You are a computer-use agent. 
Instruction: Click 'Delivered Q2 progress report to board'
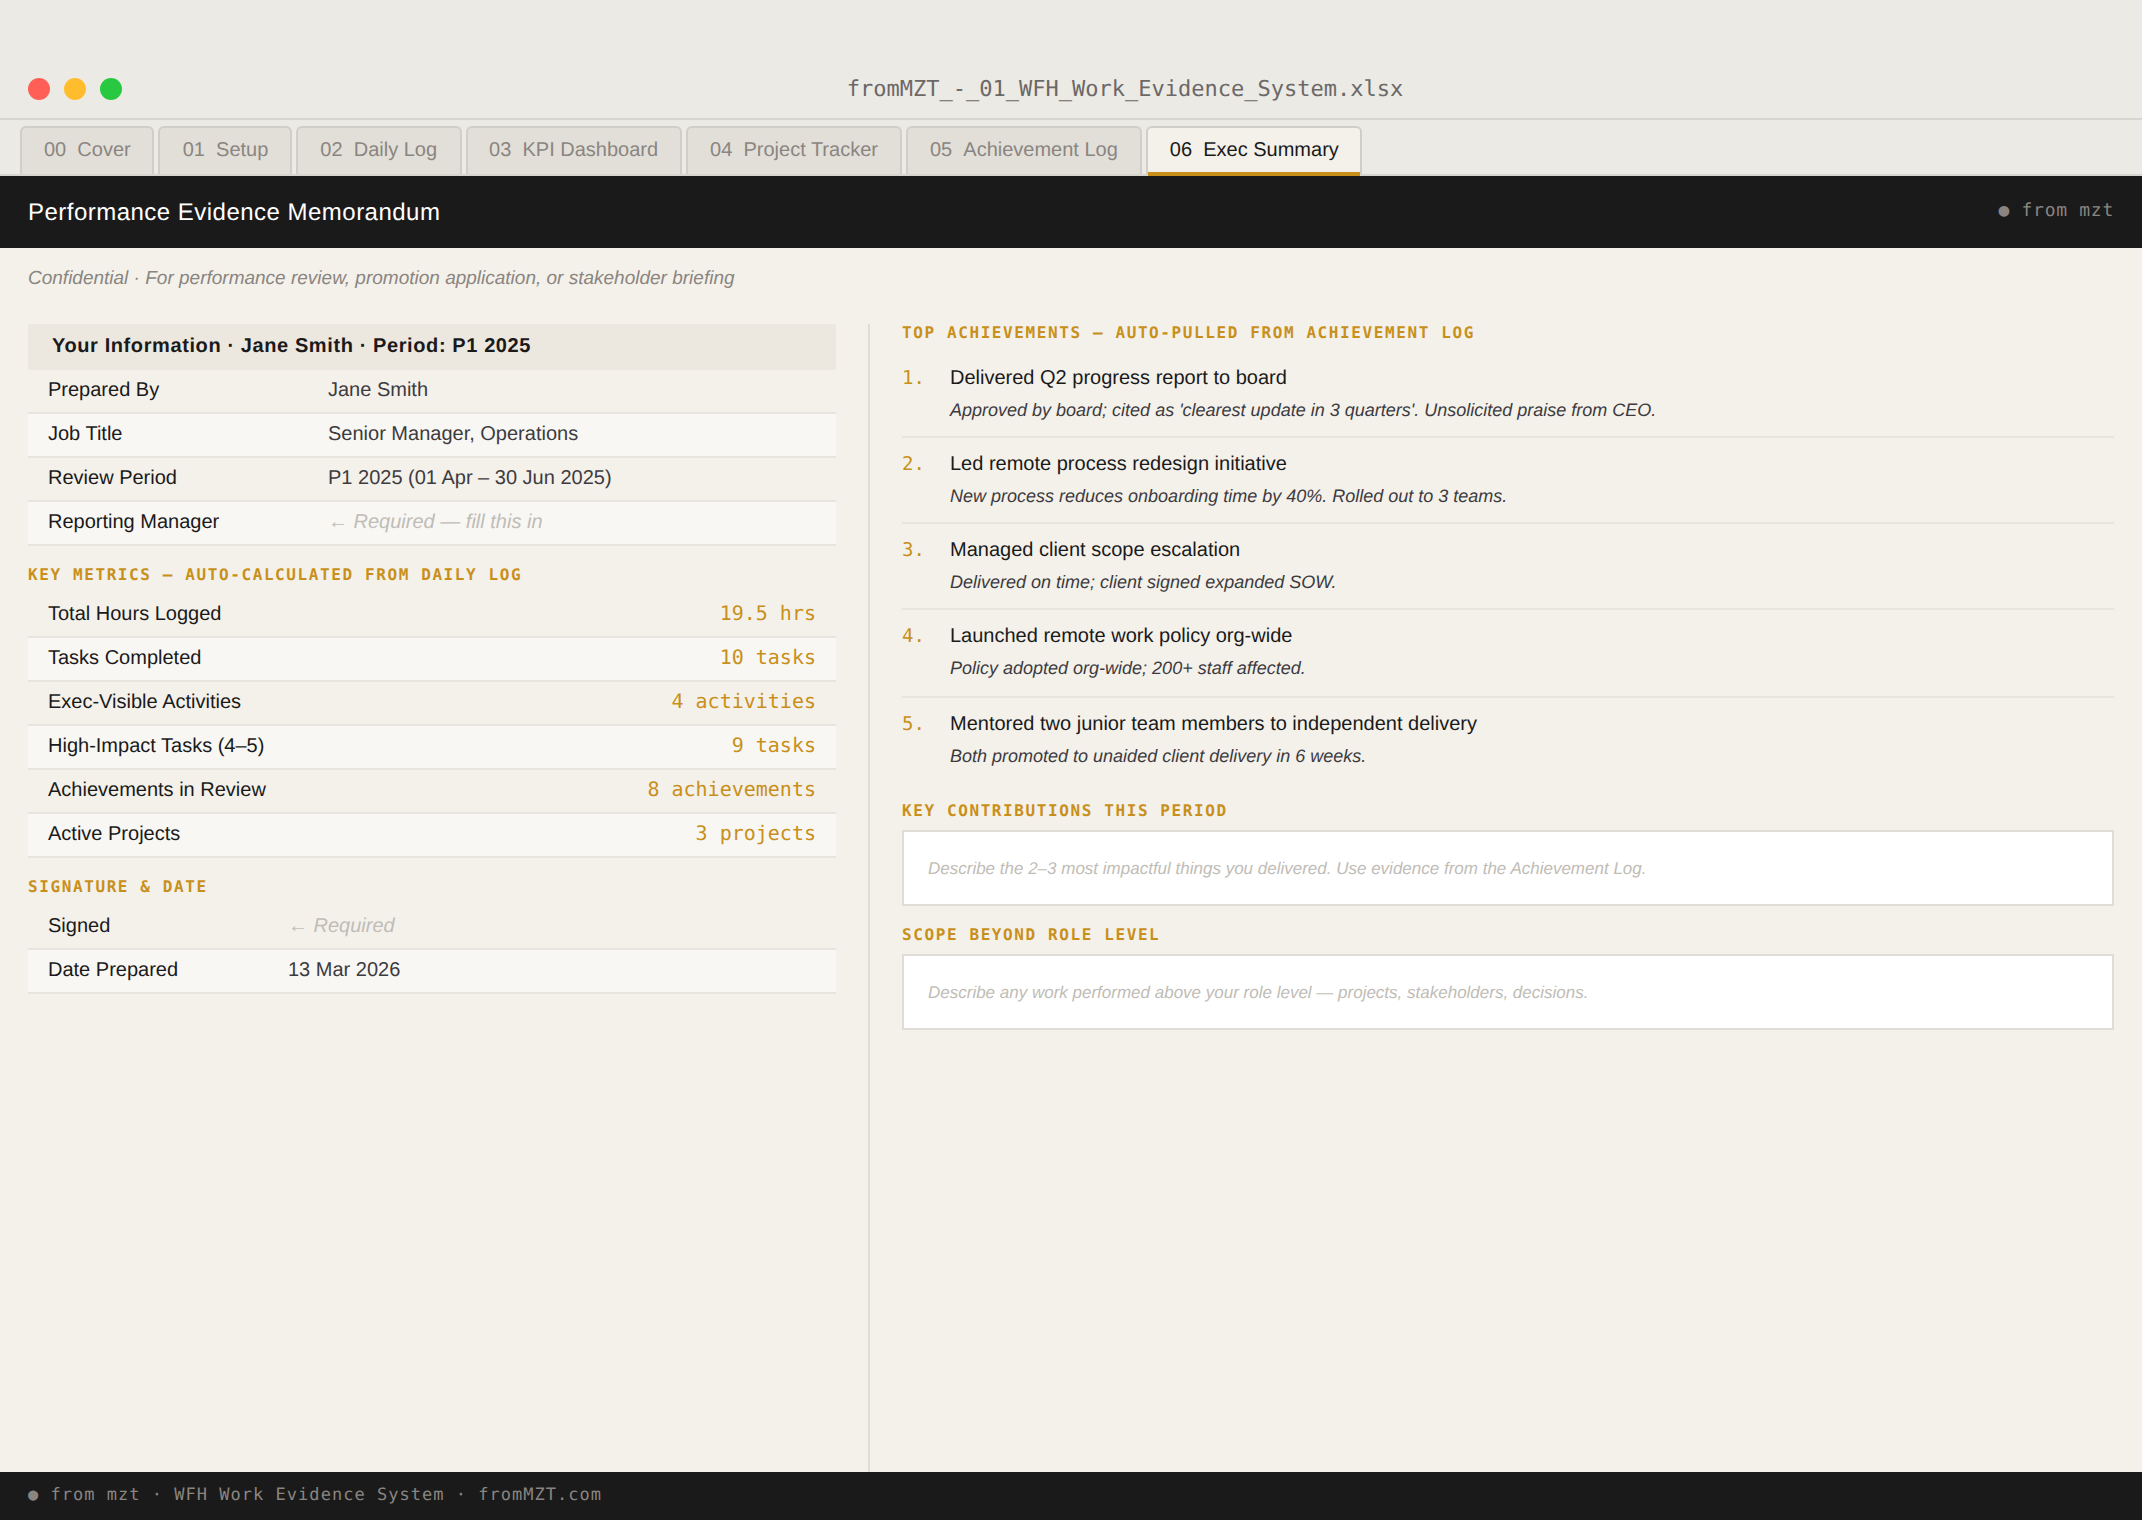[x=1118, y=378]
